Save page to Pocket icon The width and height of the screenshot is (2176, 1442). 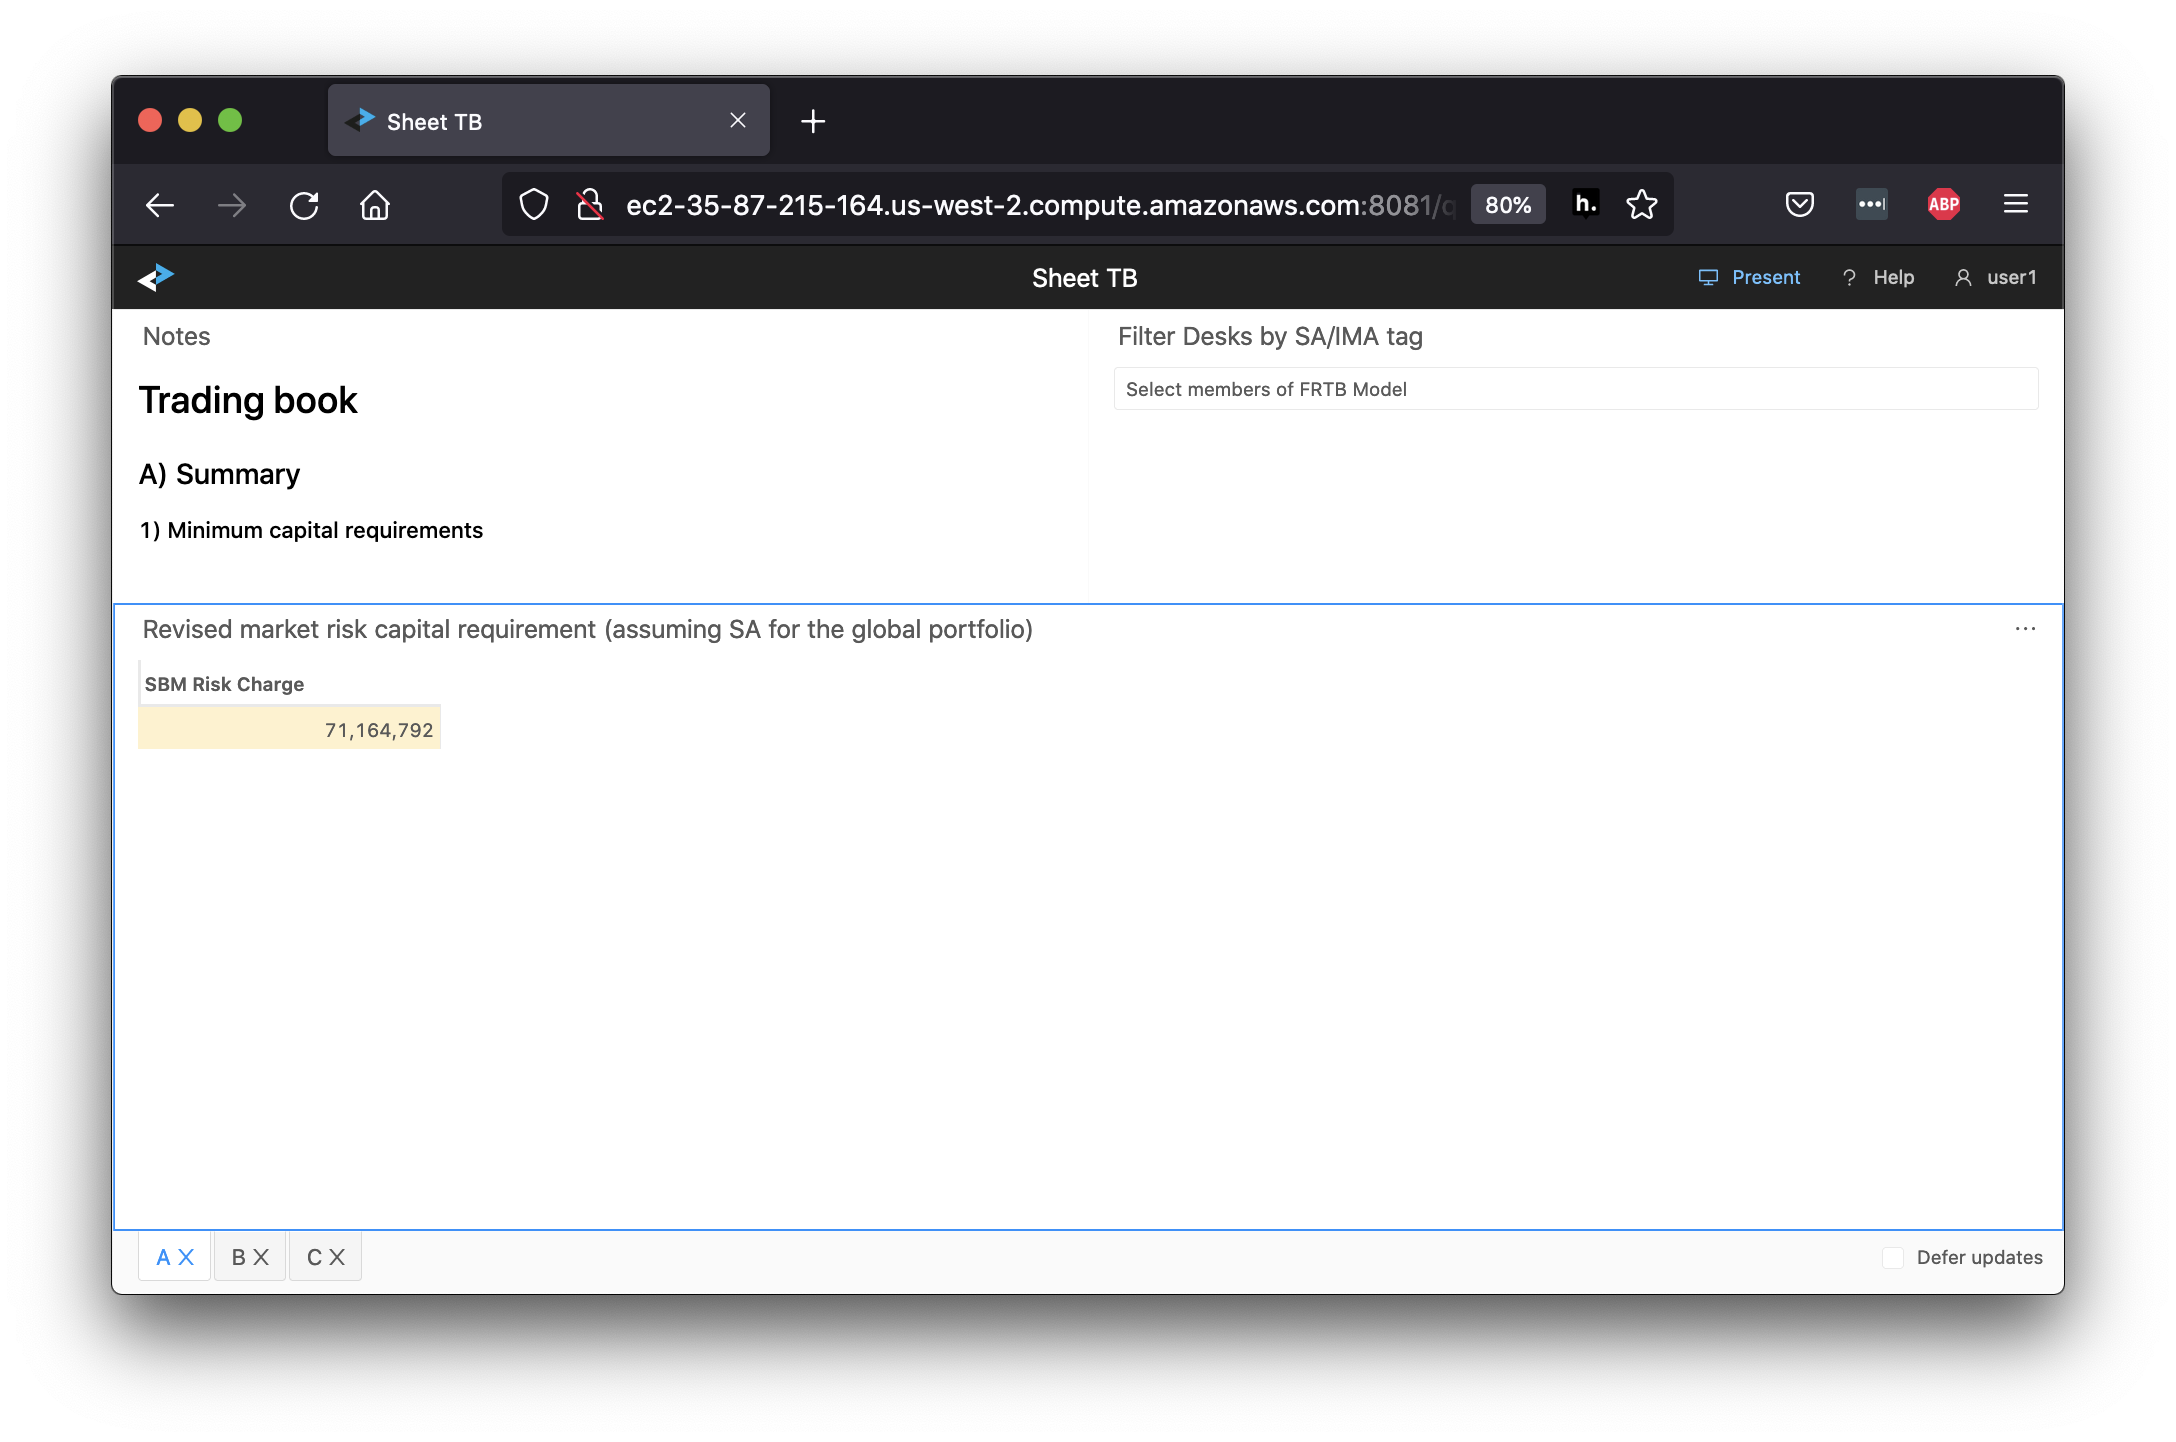pos(1800,205)
